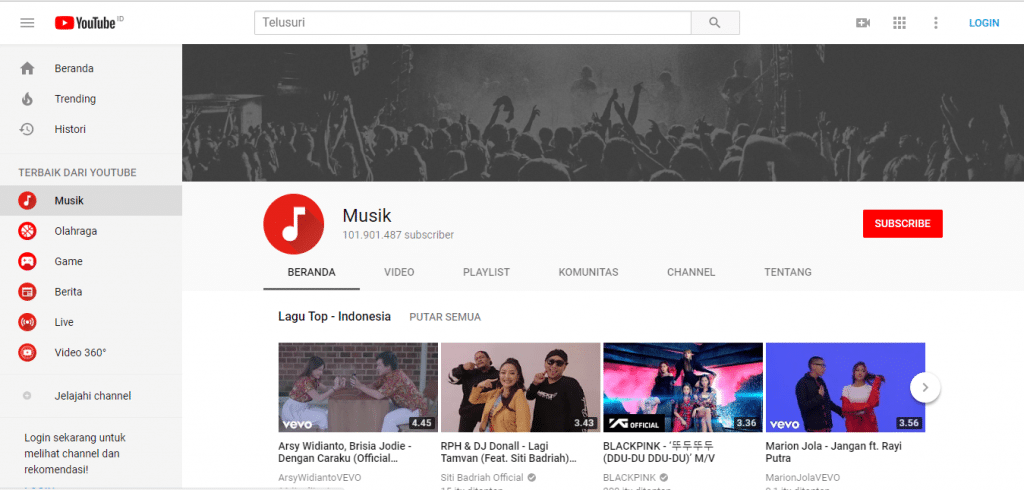The image size is (1024, 490).
Task: Click the red SUBSCRIBE button
Action: click(903, 223)
